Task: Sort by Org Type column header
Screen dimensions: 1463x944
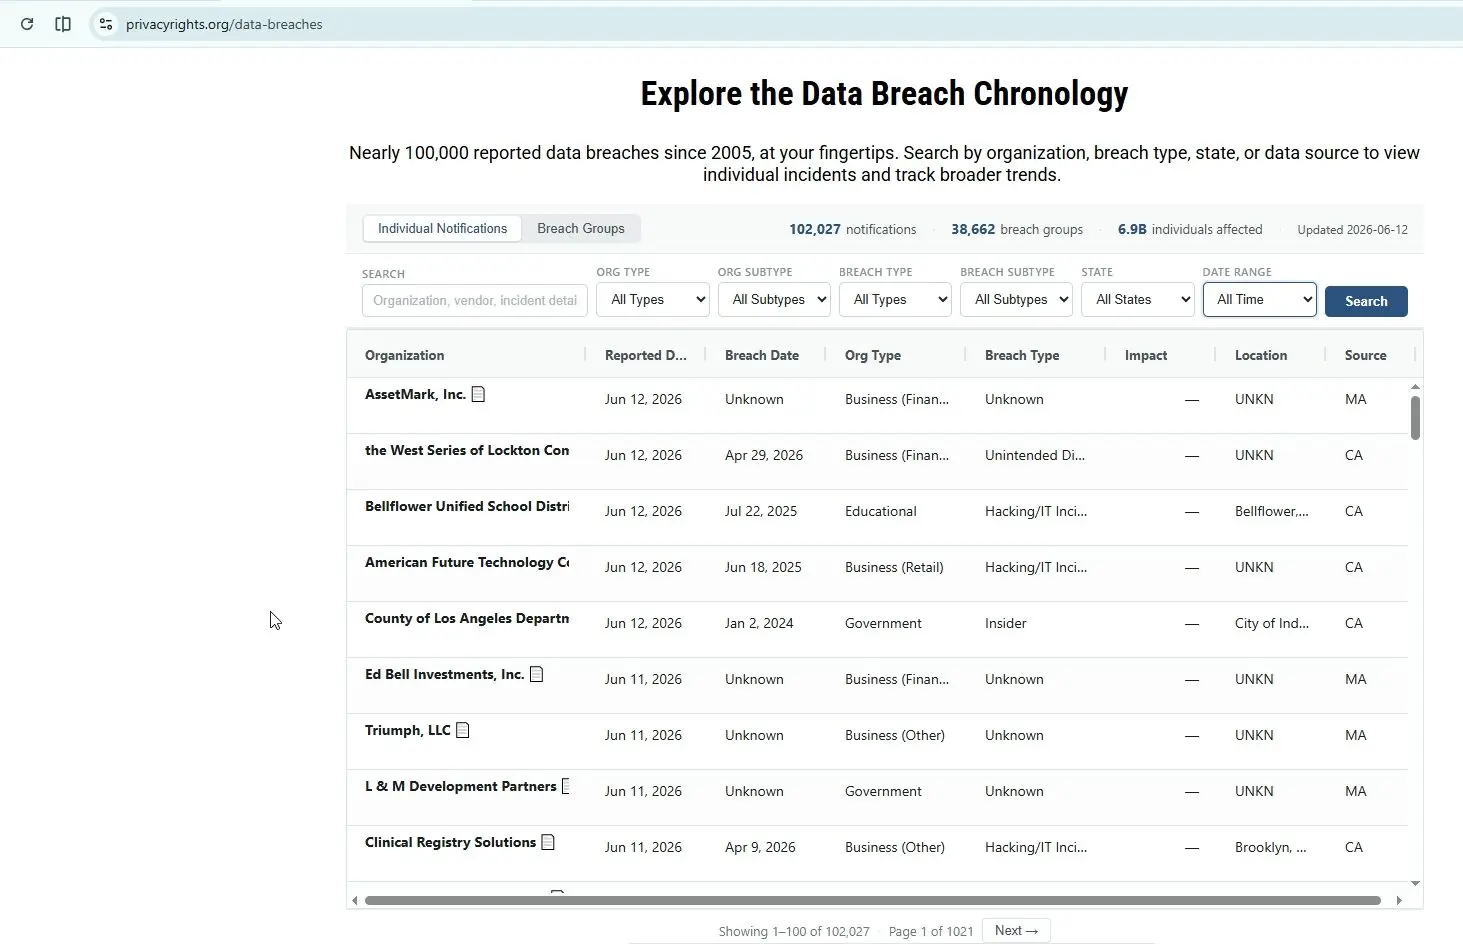Action: click(873, 355)
